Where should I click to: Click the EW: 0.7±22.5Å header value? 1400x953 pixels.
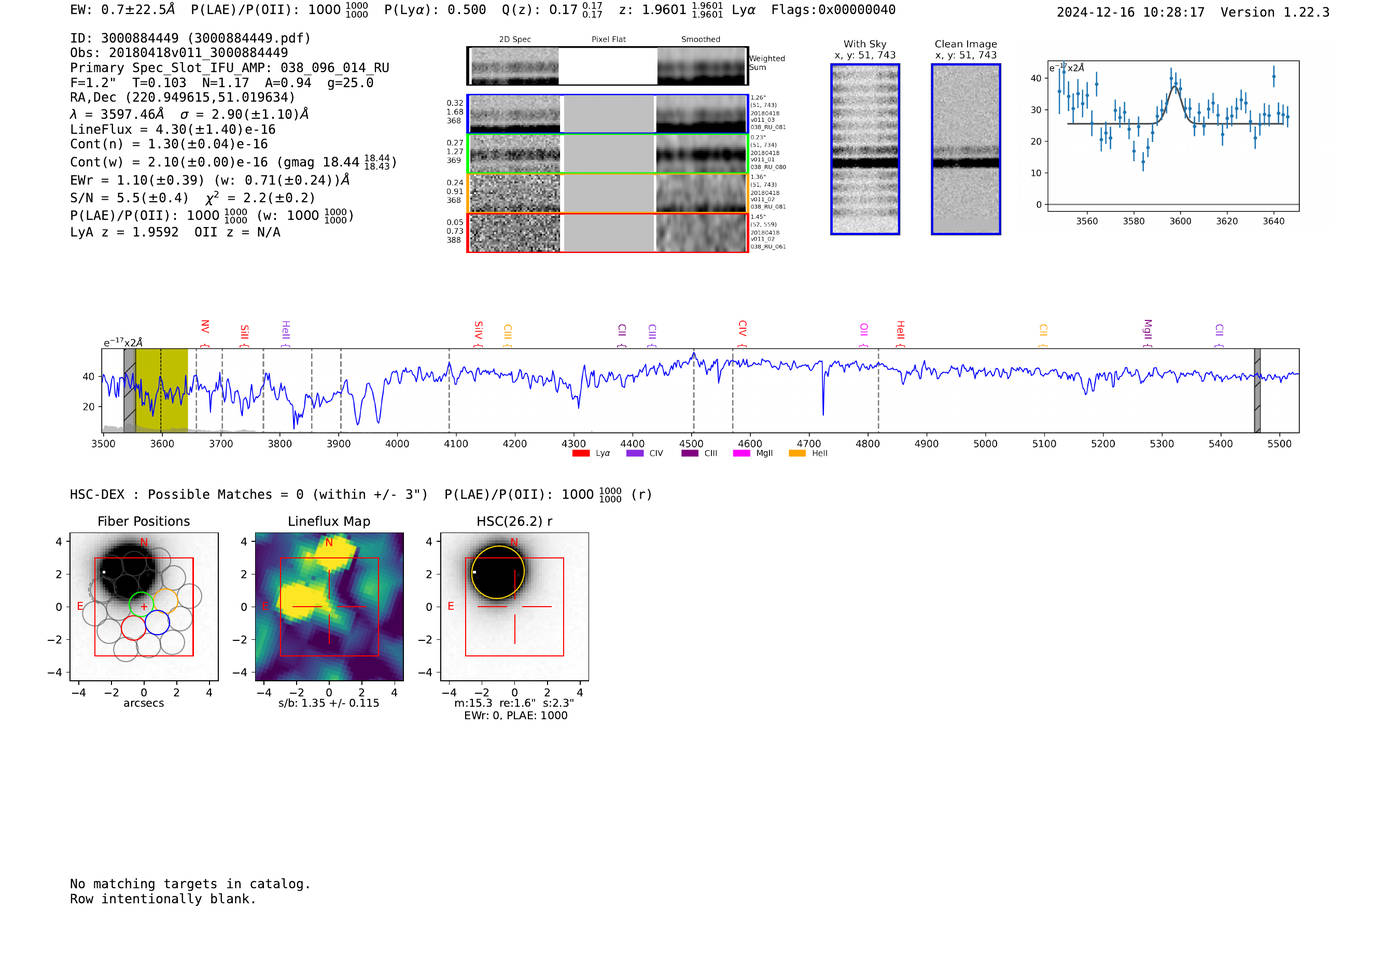(123, 9)
